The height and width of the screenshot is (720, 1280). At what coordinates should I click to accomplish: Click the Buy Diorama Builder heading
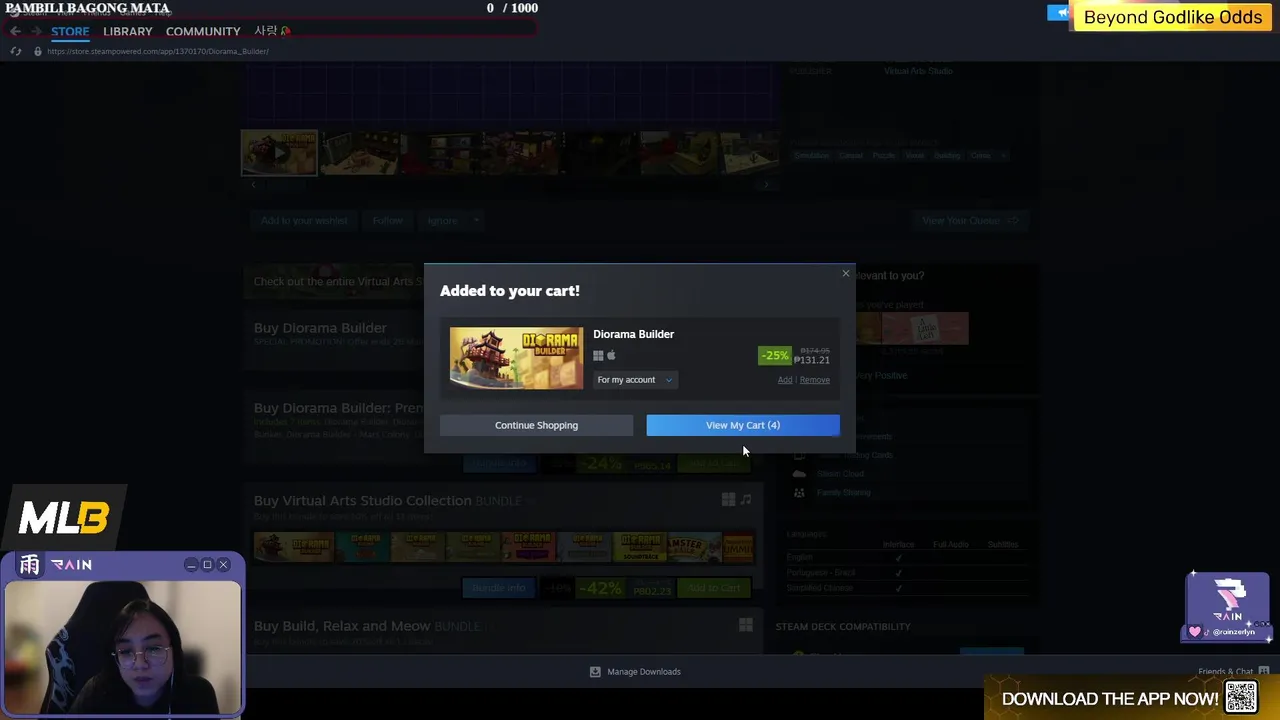click(320, 328)
